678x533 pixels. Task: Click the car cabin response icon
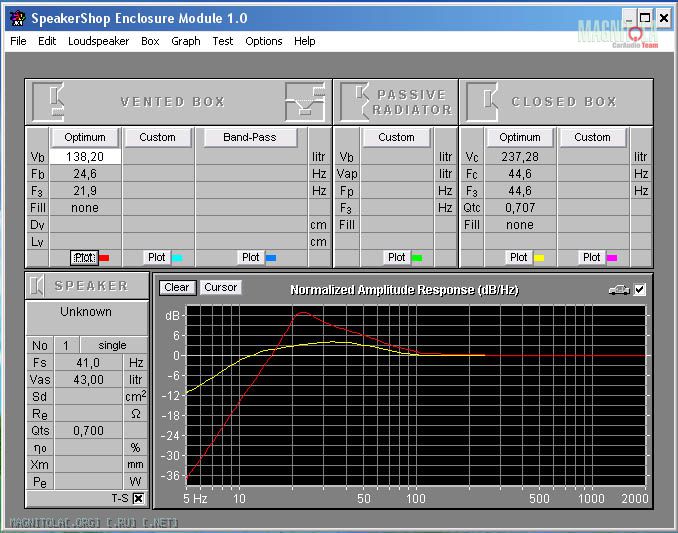point(619,290)
